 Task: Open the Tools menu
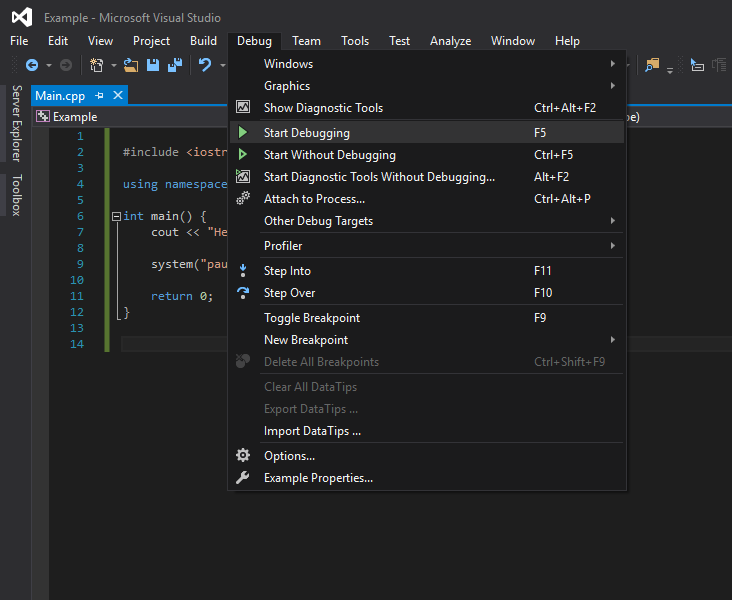tap(355, 41)
